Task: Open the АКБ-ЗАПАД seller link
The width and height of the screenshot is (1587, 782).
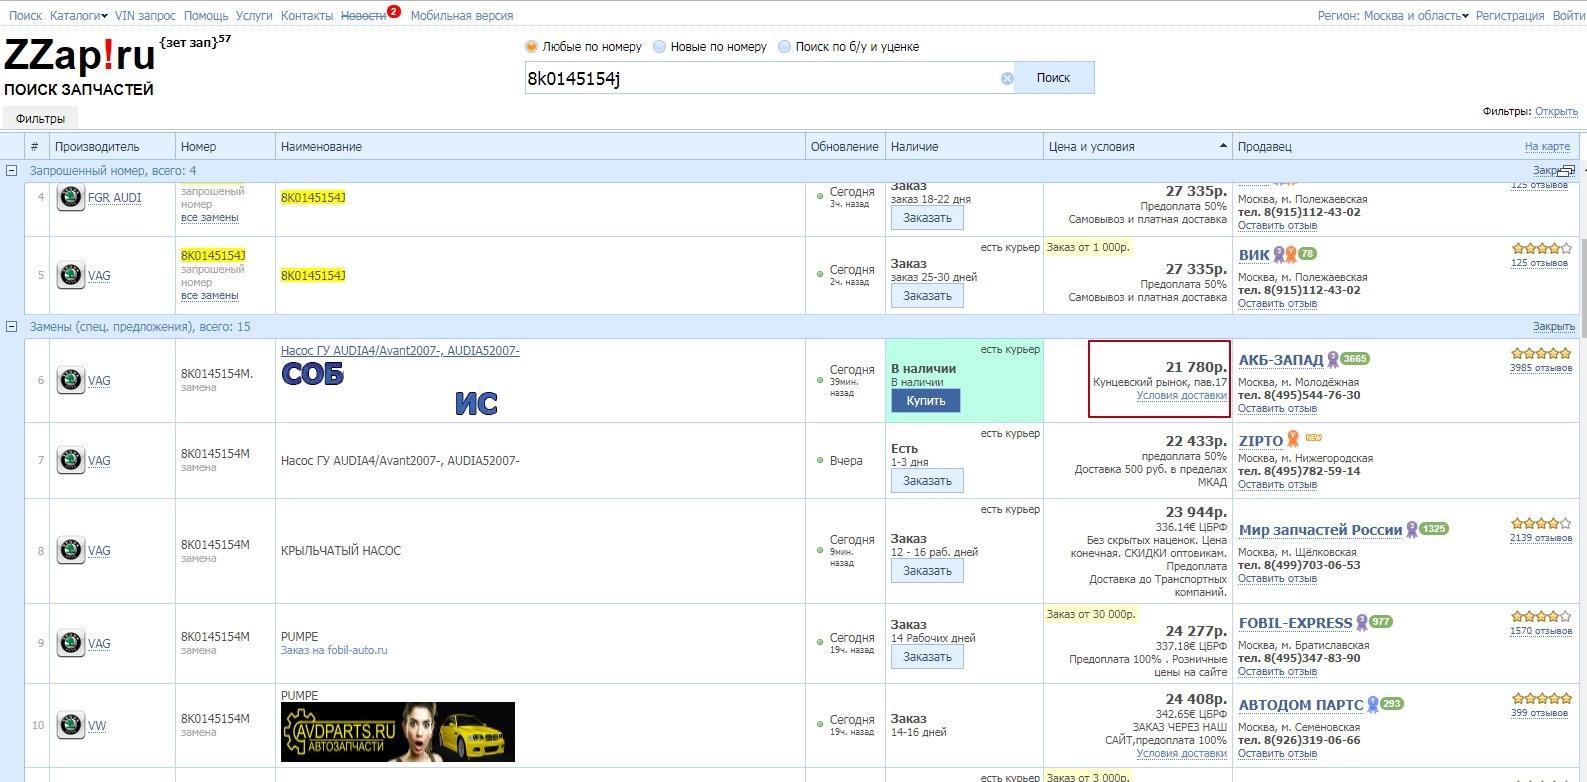Action: click(1281, 360)
